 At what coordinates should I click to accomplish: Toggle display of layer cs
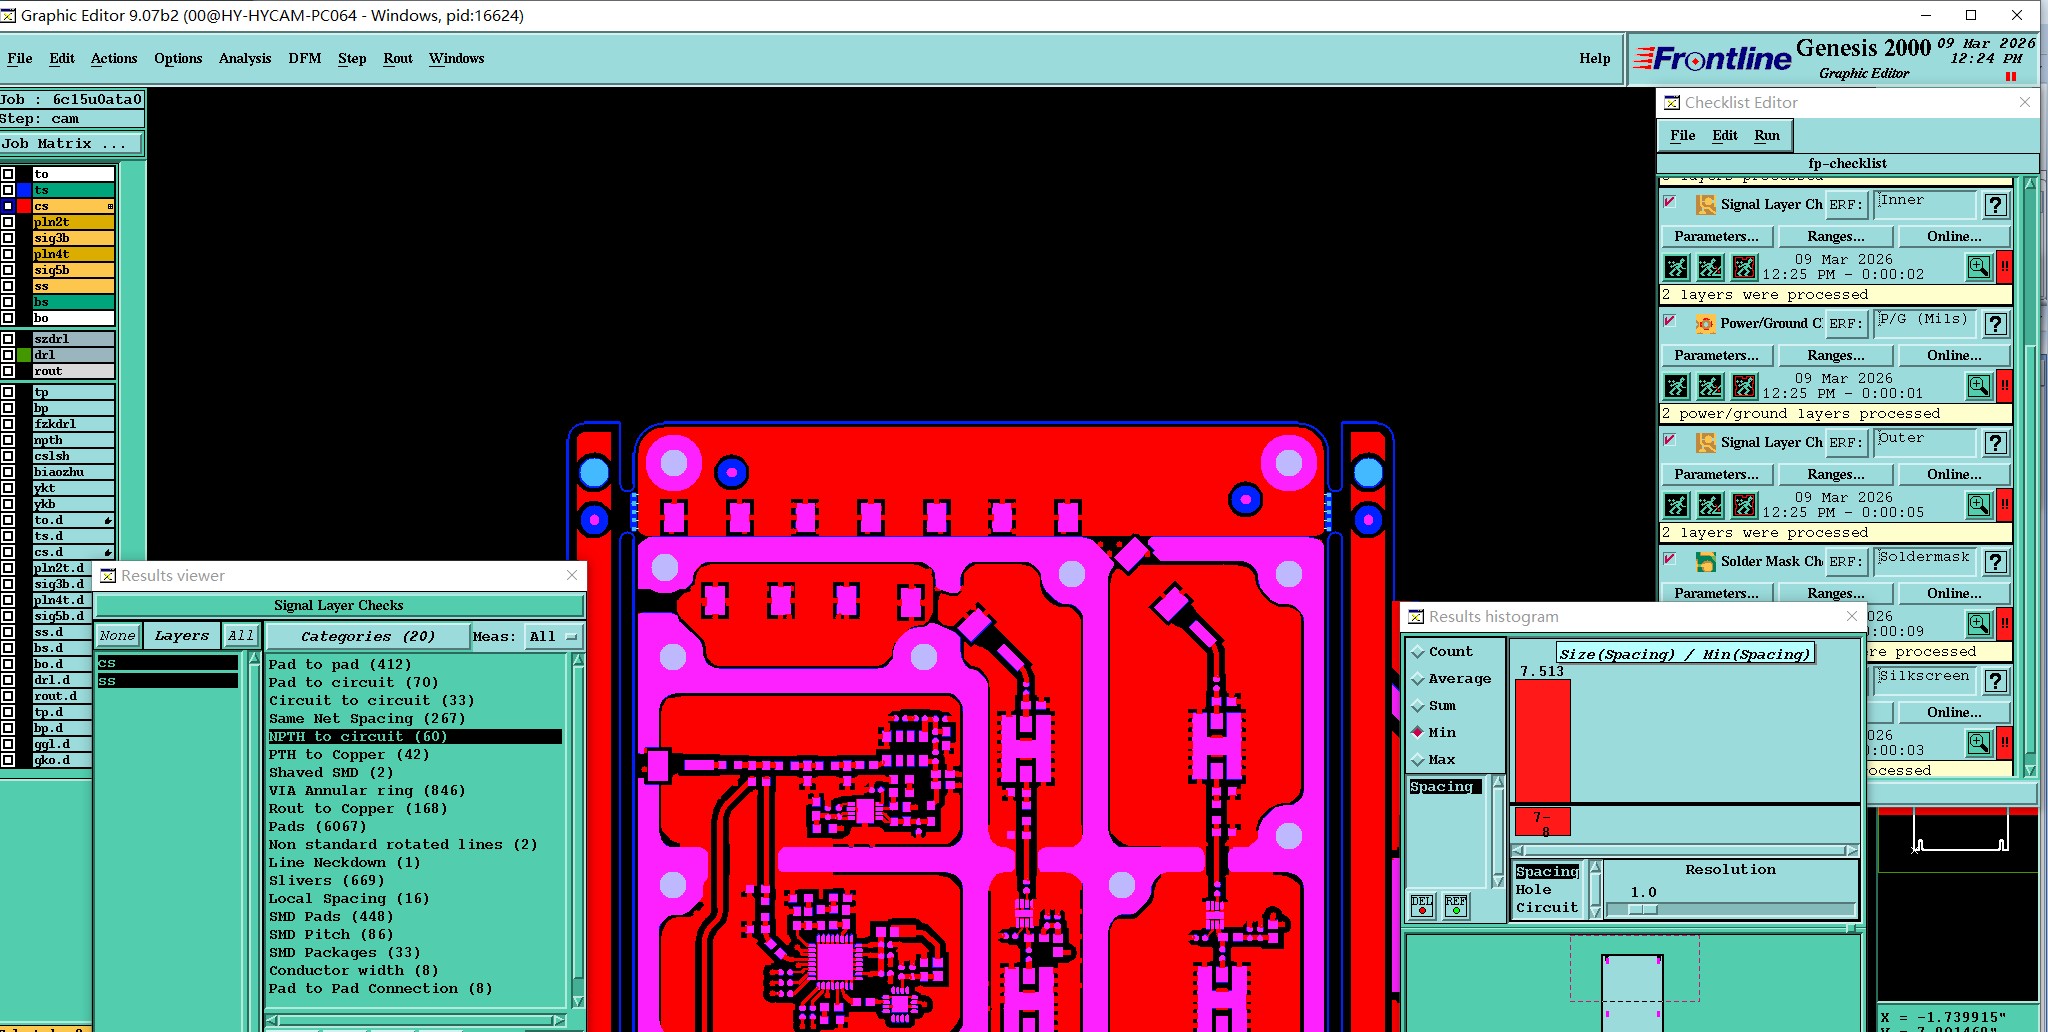[8, 206]
